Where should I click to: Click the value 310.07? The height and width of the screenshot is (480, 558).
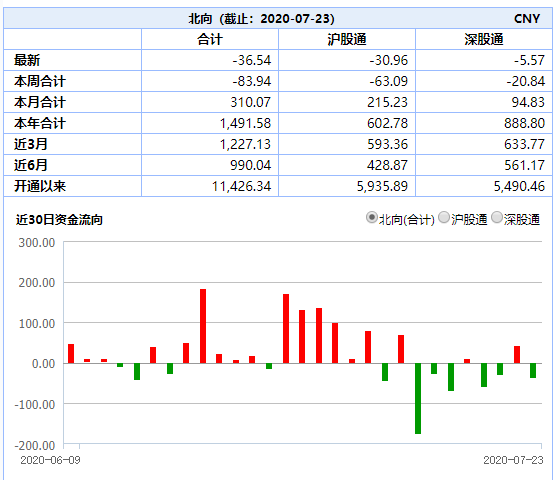point(251,102)
